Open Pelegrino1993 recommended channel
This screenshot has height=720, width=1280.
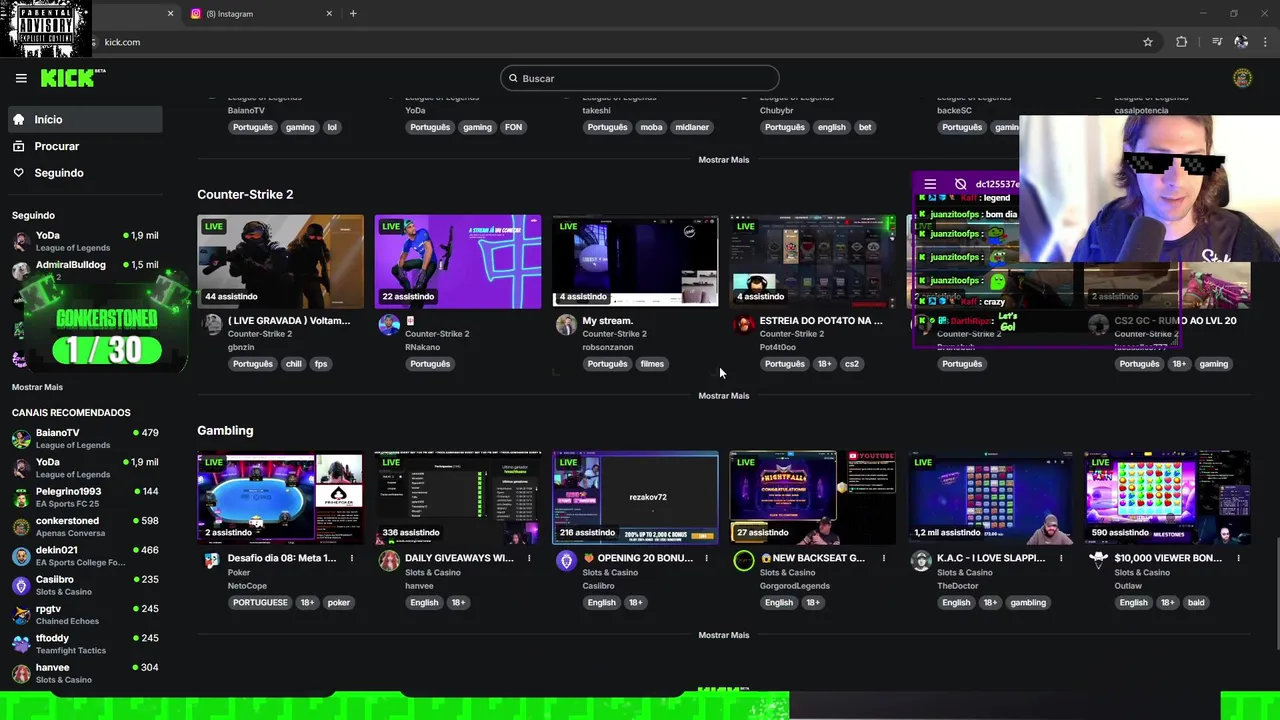point(85,497)
